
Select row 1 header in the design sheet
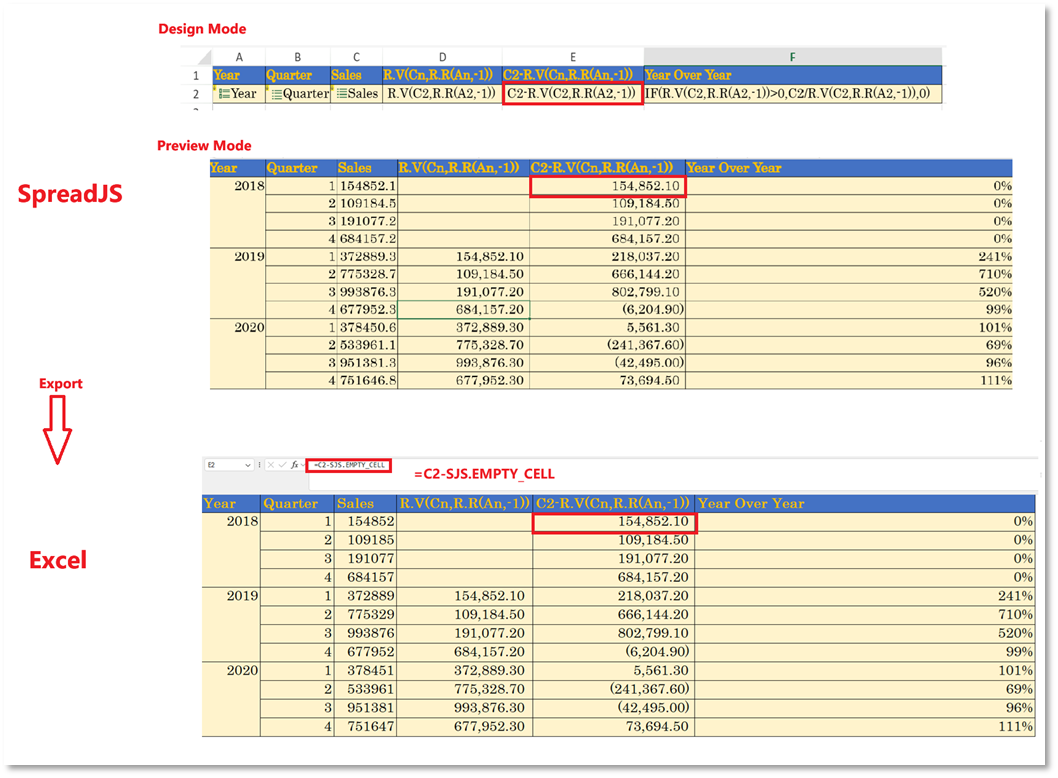point(196,76)
